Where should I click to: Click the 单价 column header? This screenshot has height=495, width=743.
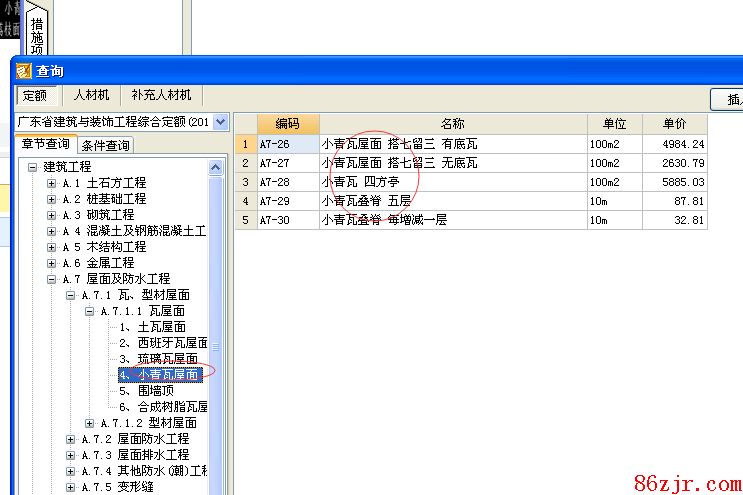tap(674, 124)
